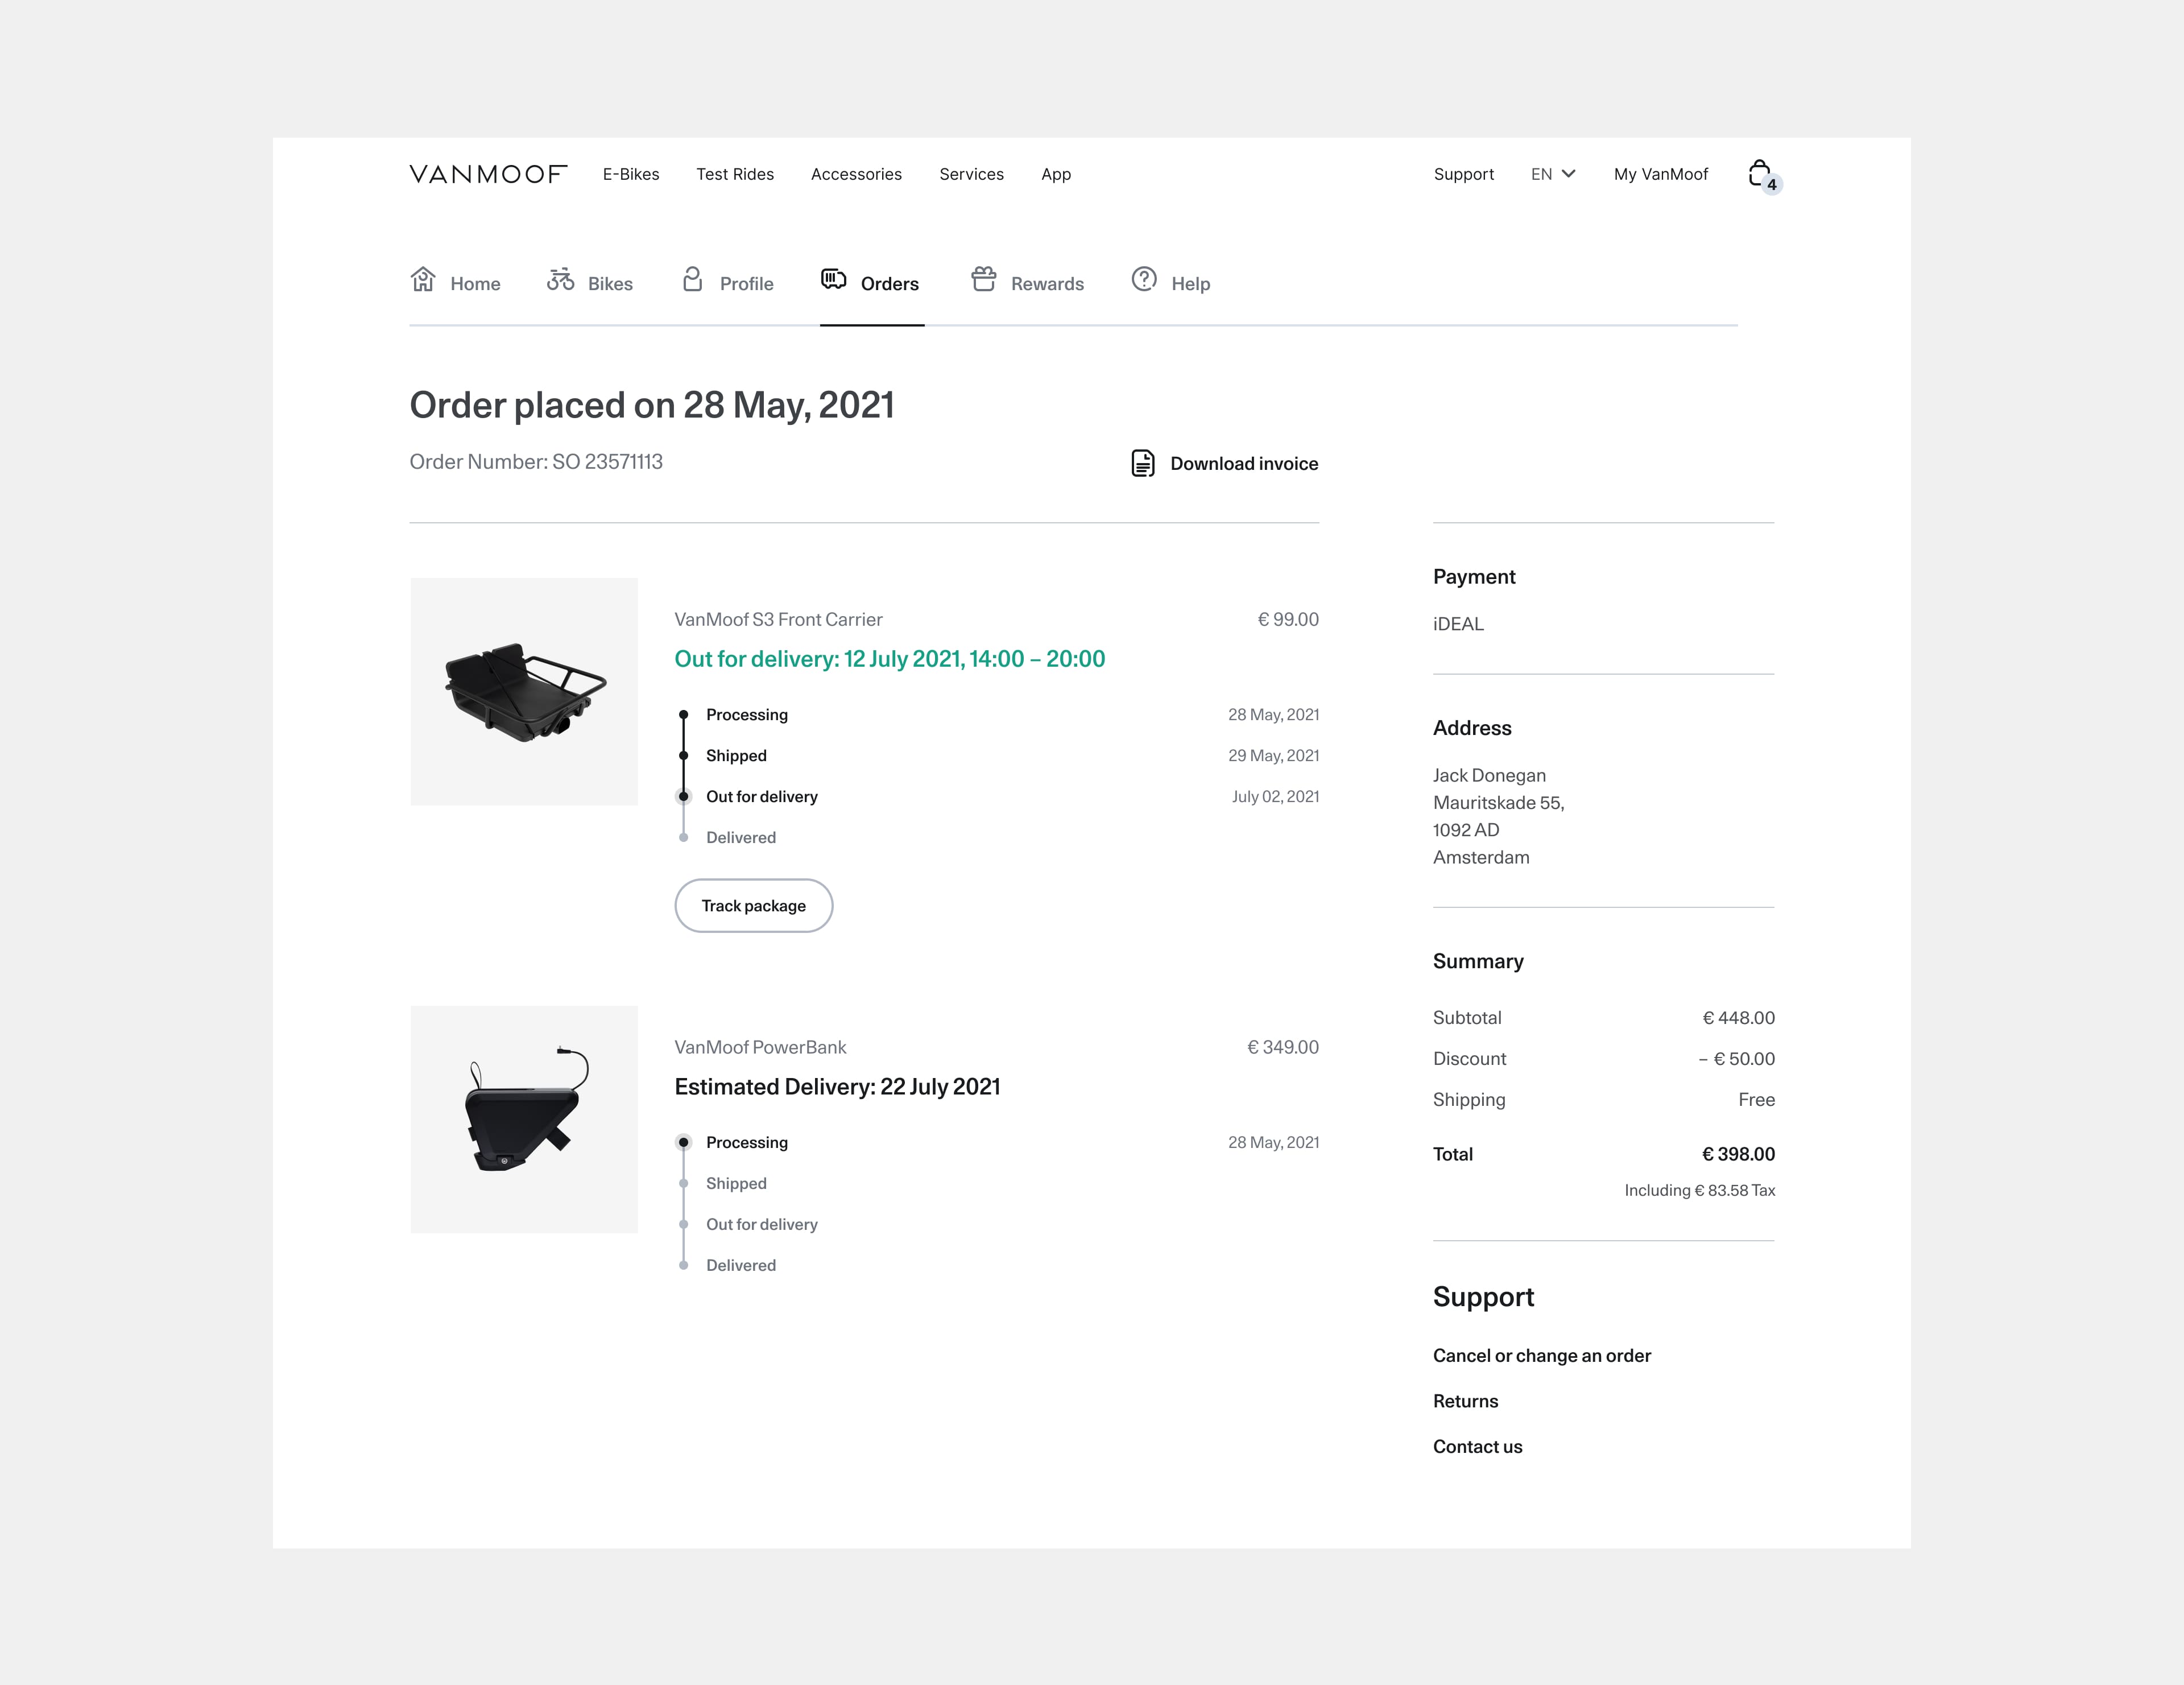This screenshot has width=2184, height=1685.
Task: Open Test Rides in the navigation
Action: [735, 174]
